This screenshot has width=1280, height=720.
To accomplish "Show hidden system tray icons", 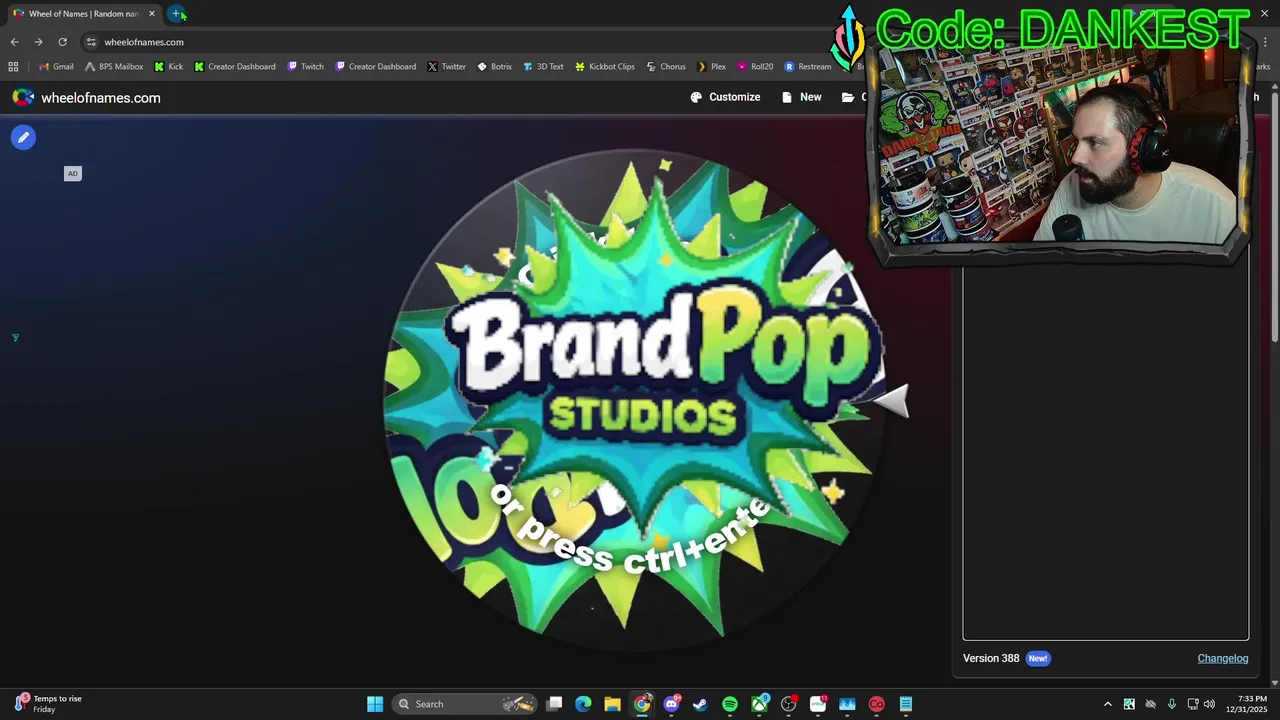I will 1107,704.
